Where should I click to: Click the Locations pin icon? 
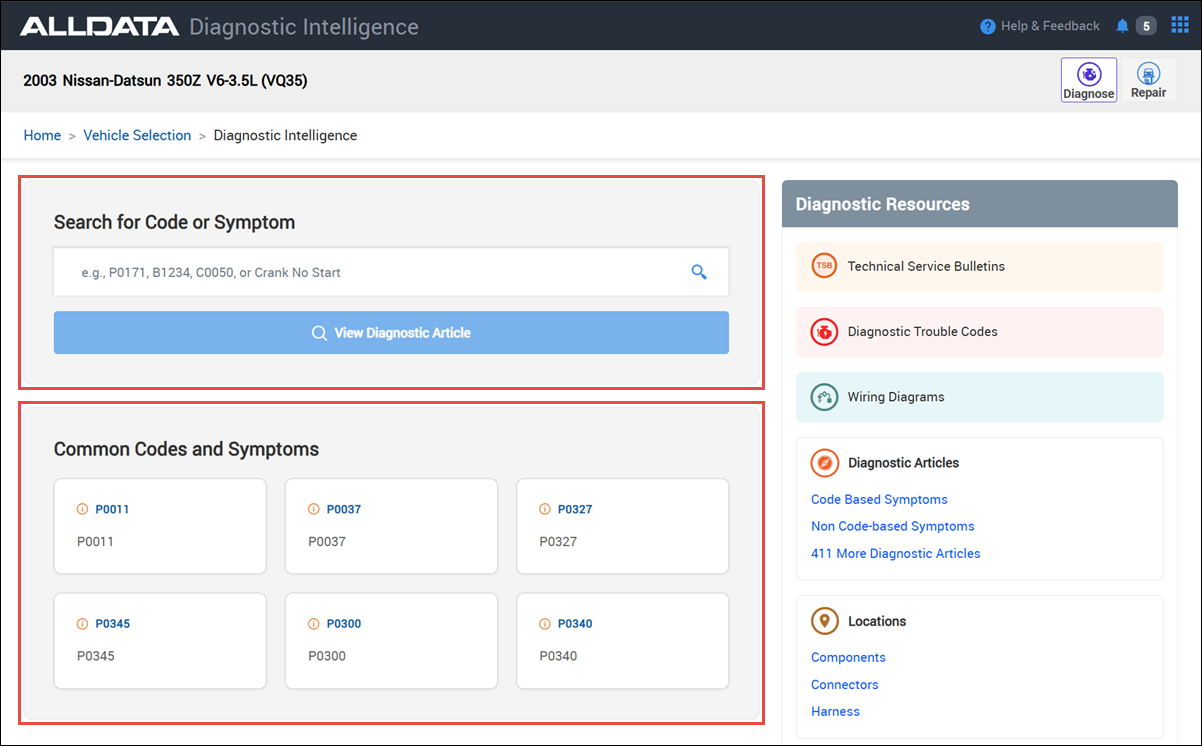tap(824, 620)
